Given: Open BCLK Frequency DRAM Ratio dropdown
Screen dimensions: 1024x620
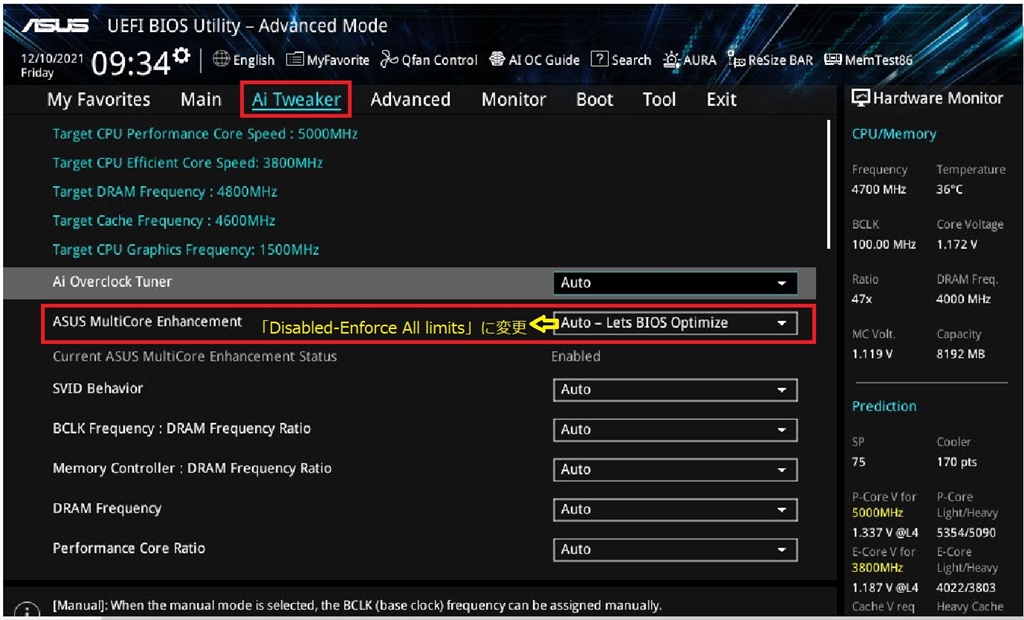Looking at the screenshot, I should tap(675, 430).
